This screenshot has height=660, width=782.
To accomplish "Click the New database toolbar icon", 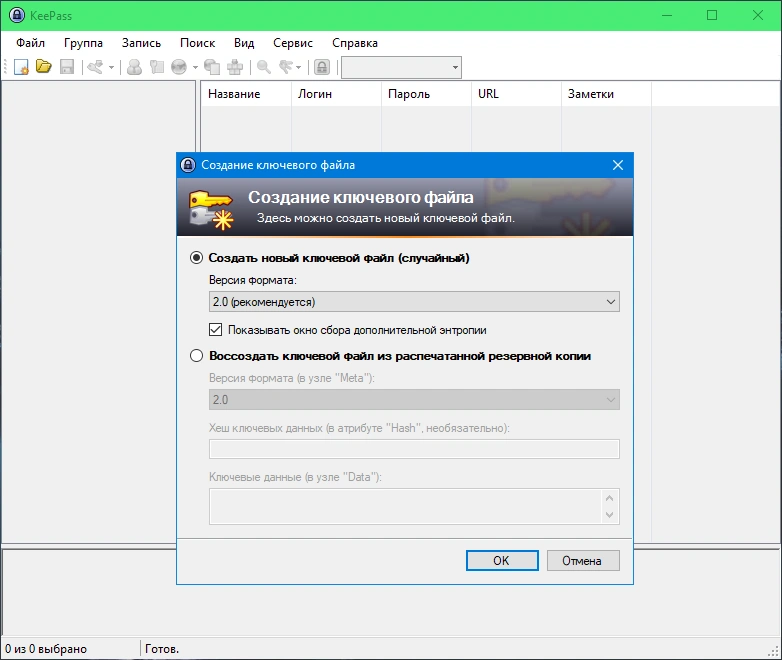I will (21, 67).
